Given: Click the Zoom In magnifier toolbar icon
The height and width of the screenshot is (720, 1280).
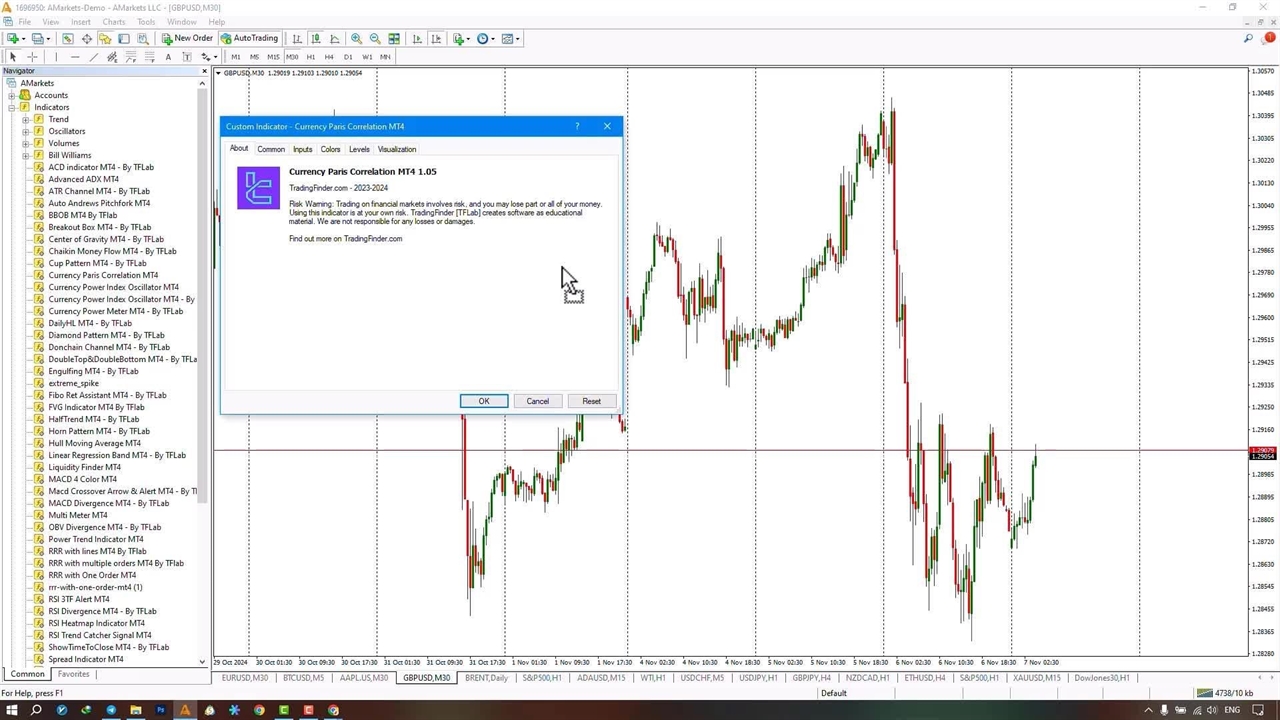Looking at the screenshot, I should (x=356, y=39).
